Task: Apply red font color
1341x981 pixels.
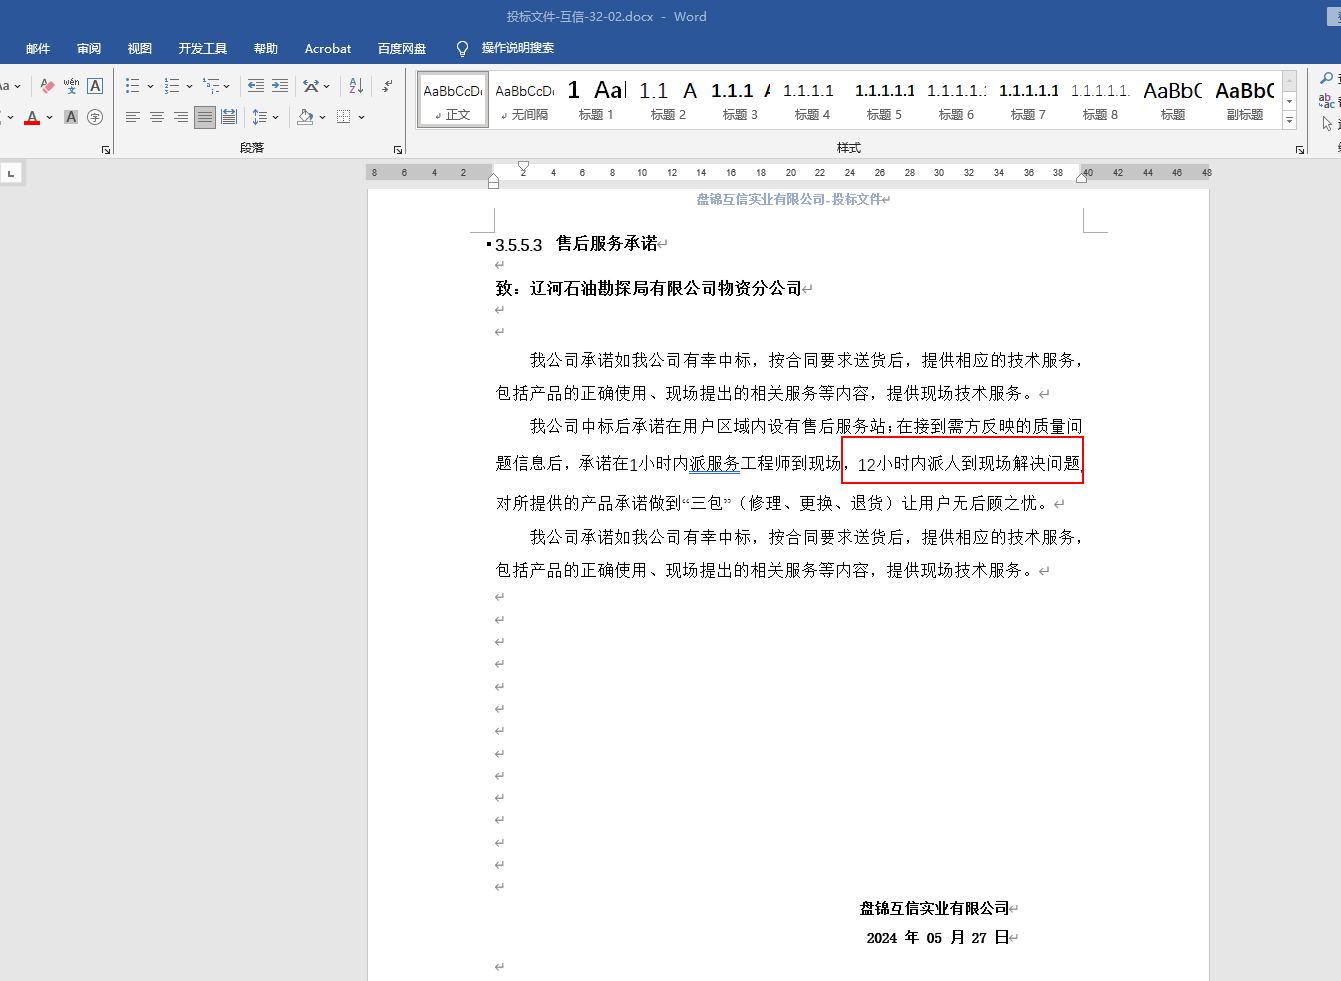Action: click(x=32, y=117)
